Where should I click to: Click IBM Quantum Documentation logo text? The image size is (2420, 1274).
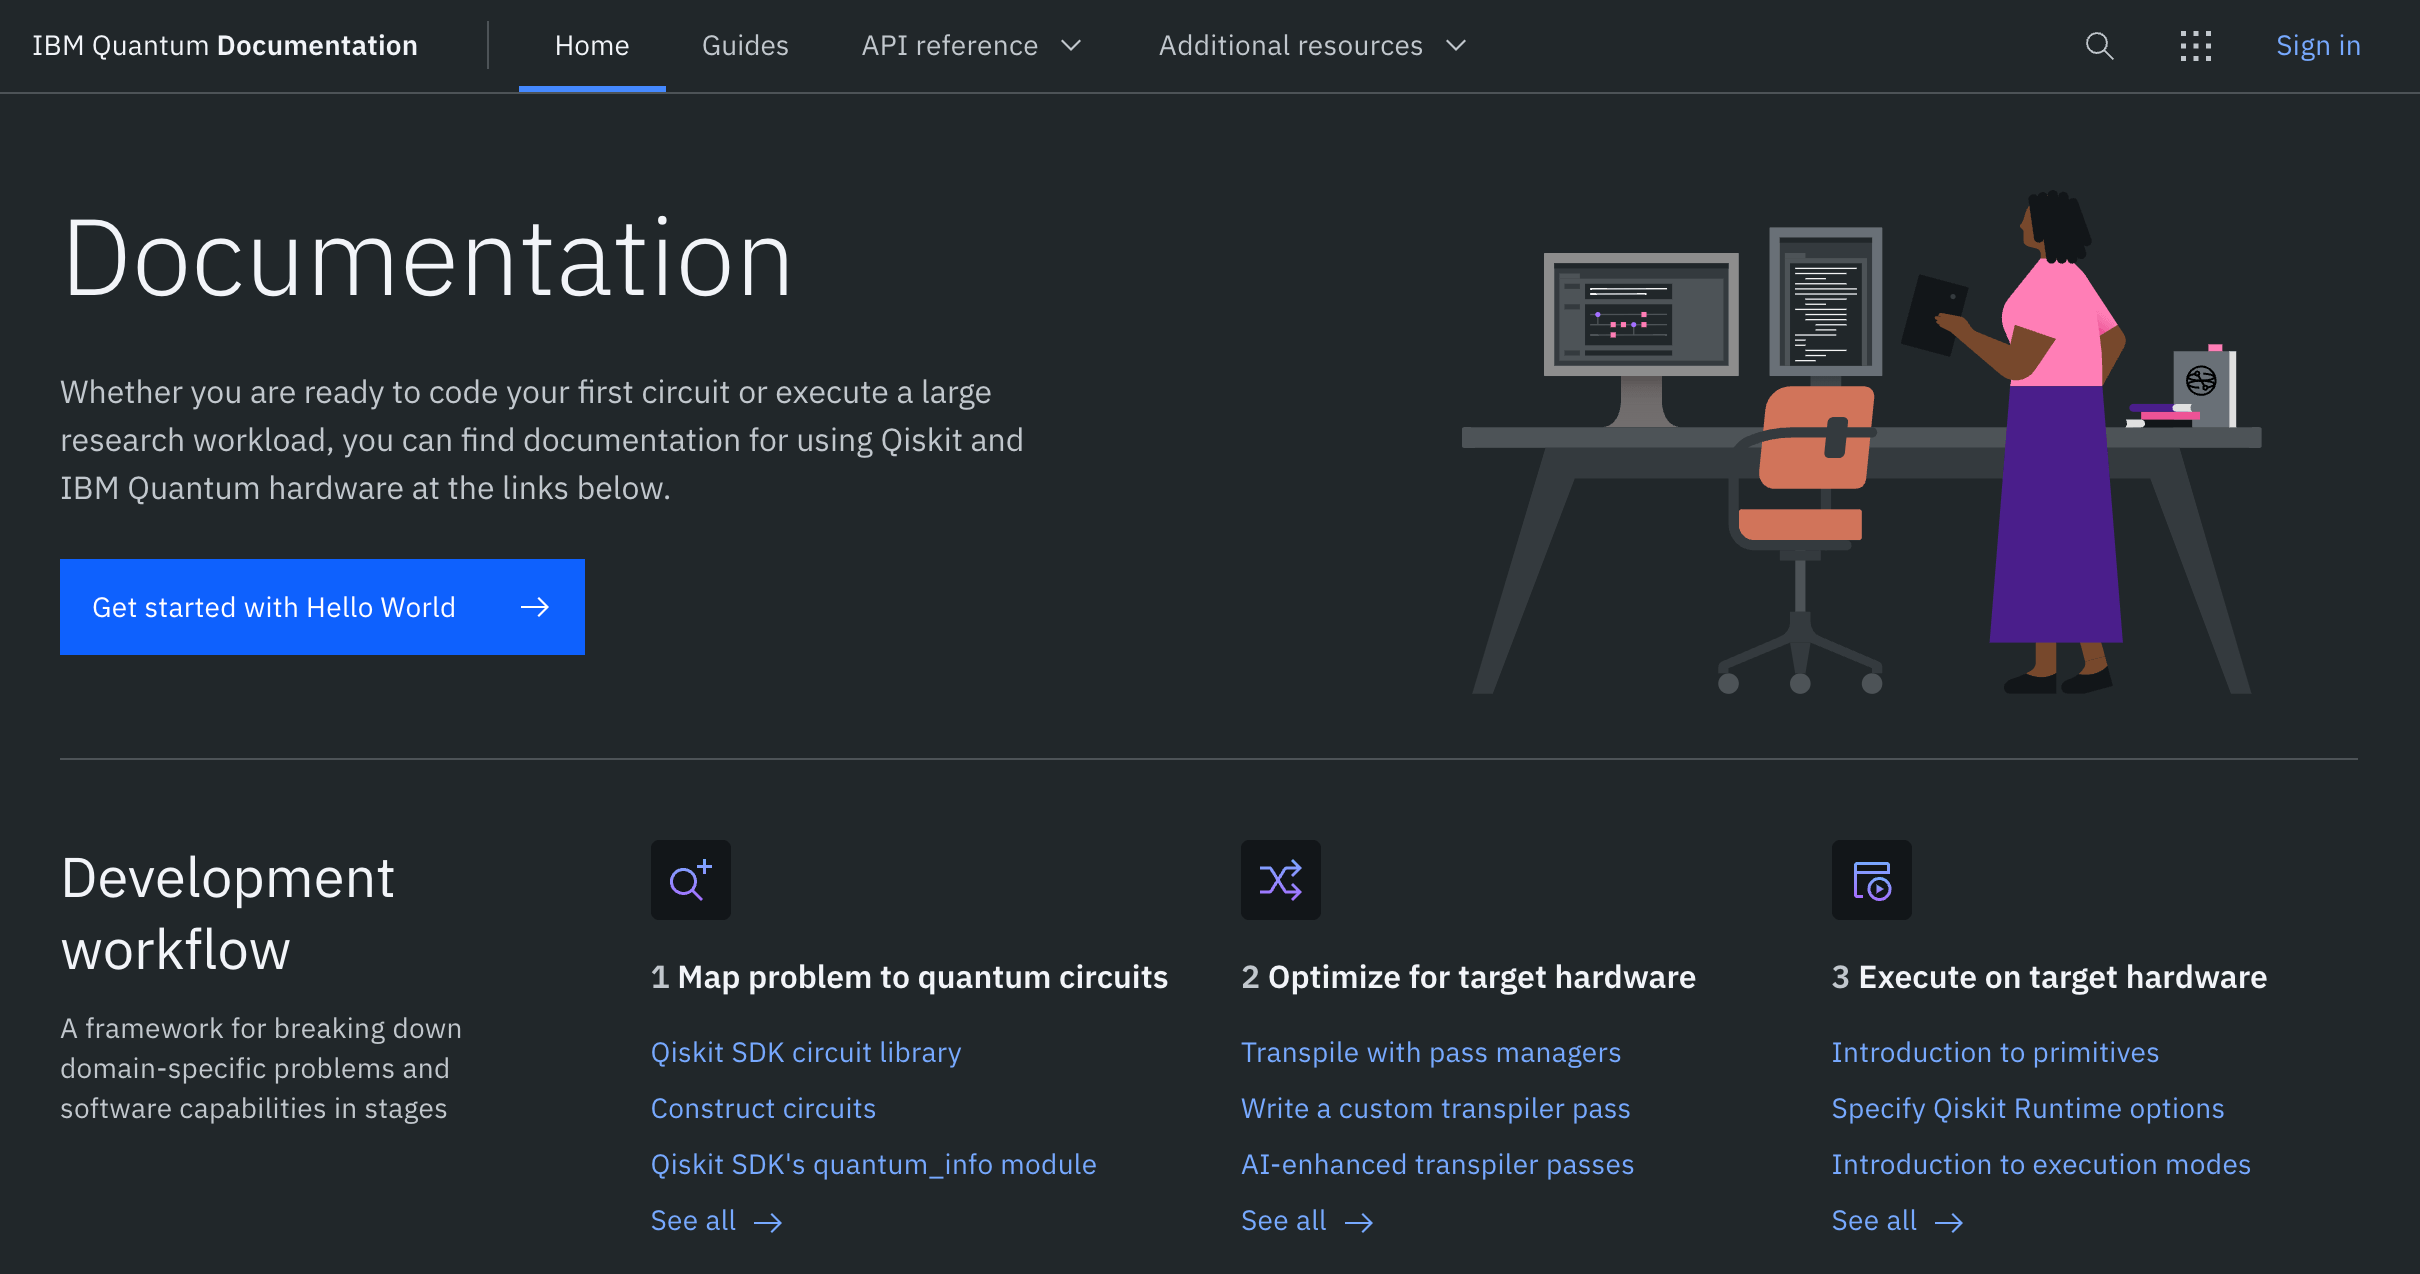(225, 46)
